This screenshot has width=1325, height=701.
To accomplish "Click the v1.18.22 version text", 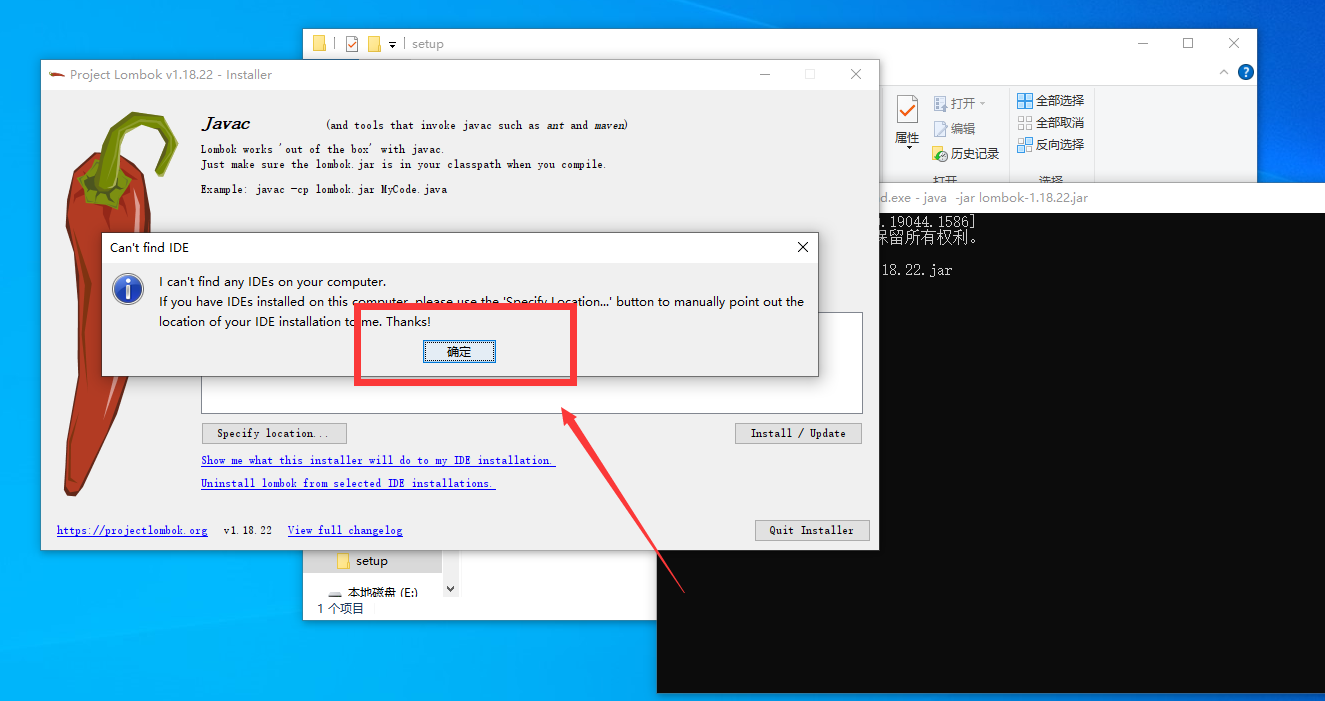I will pos(248,530).
